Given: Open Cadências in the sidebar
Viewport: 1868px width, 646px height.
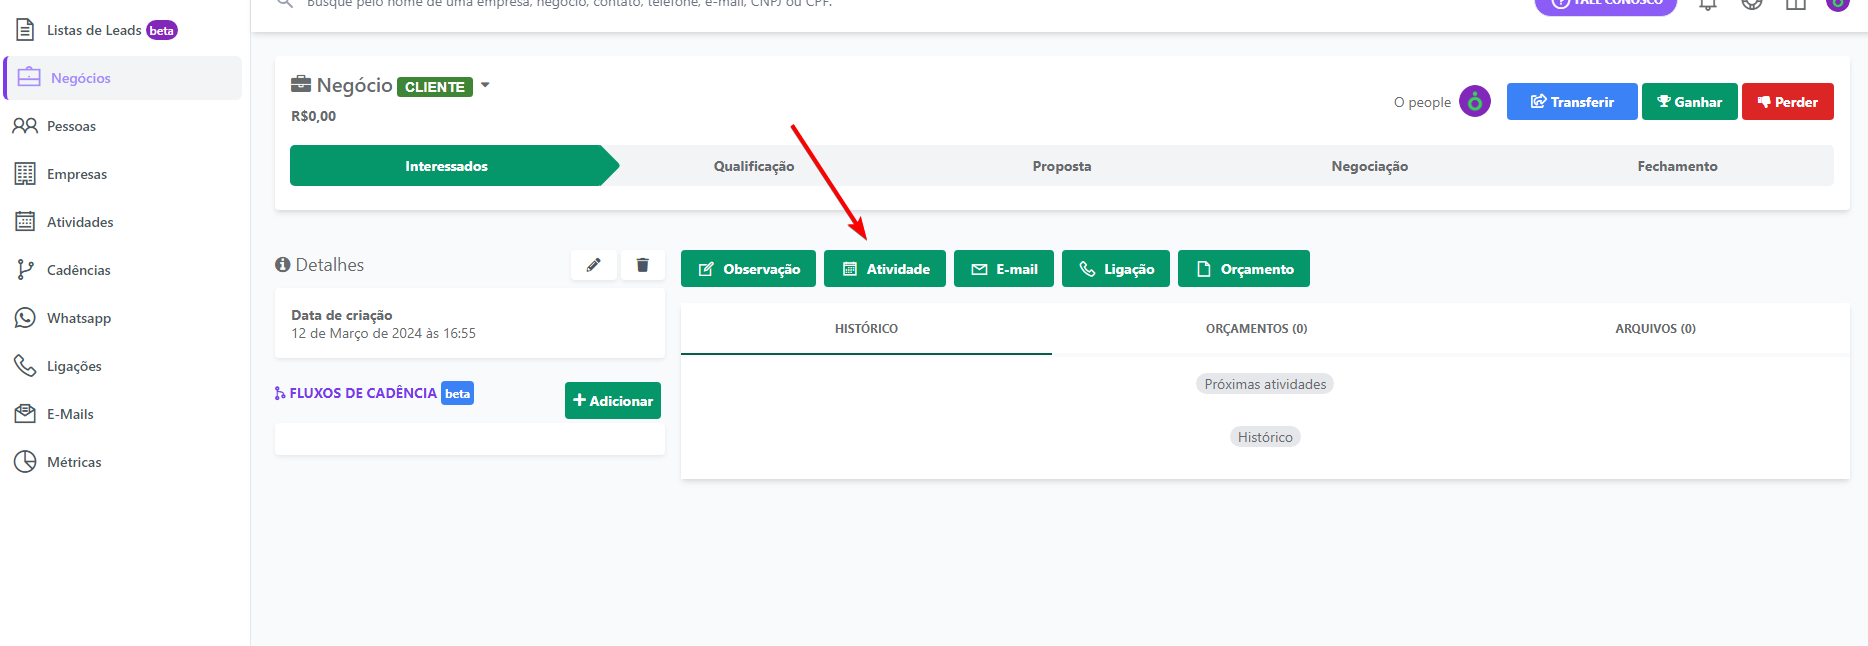Looking at the screenshot, I should click(78, 270).
